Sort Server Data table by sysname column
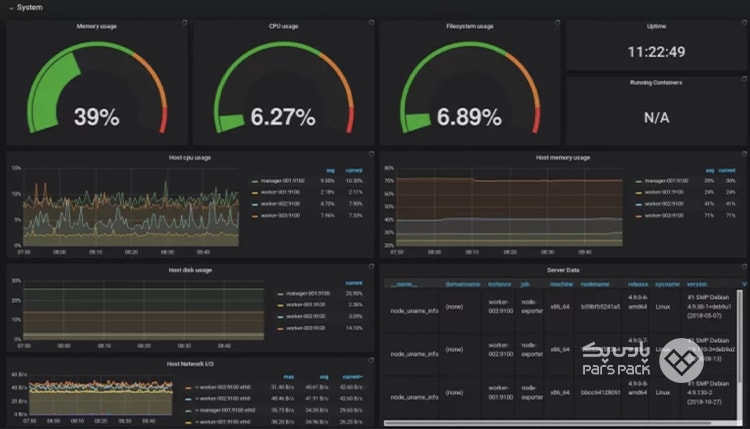Screen dimensions: 750x429 (x=667, y=284)
